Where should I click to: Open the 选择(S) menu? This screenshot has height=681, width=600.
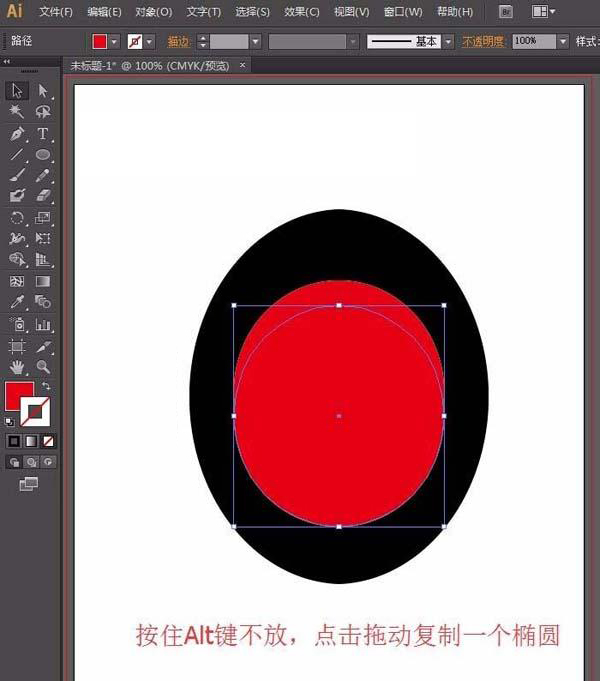click(252, 12)
